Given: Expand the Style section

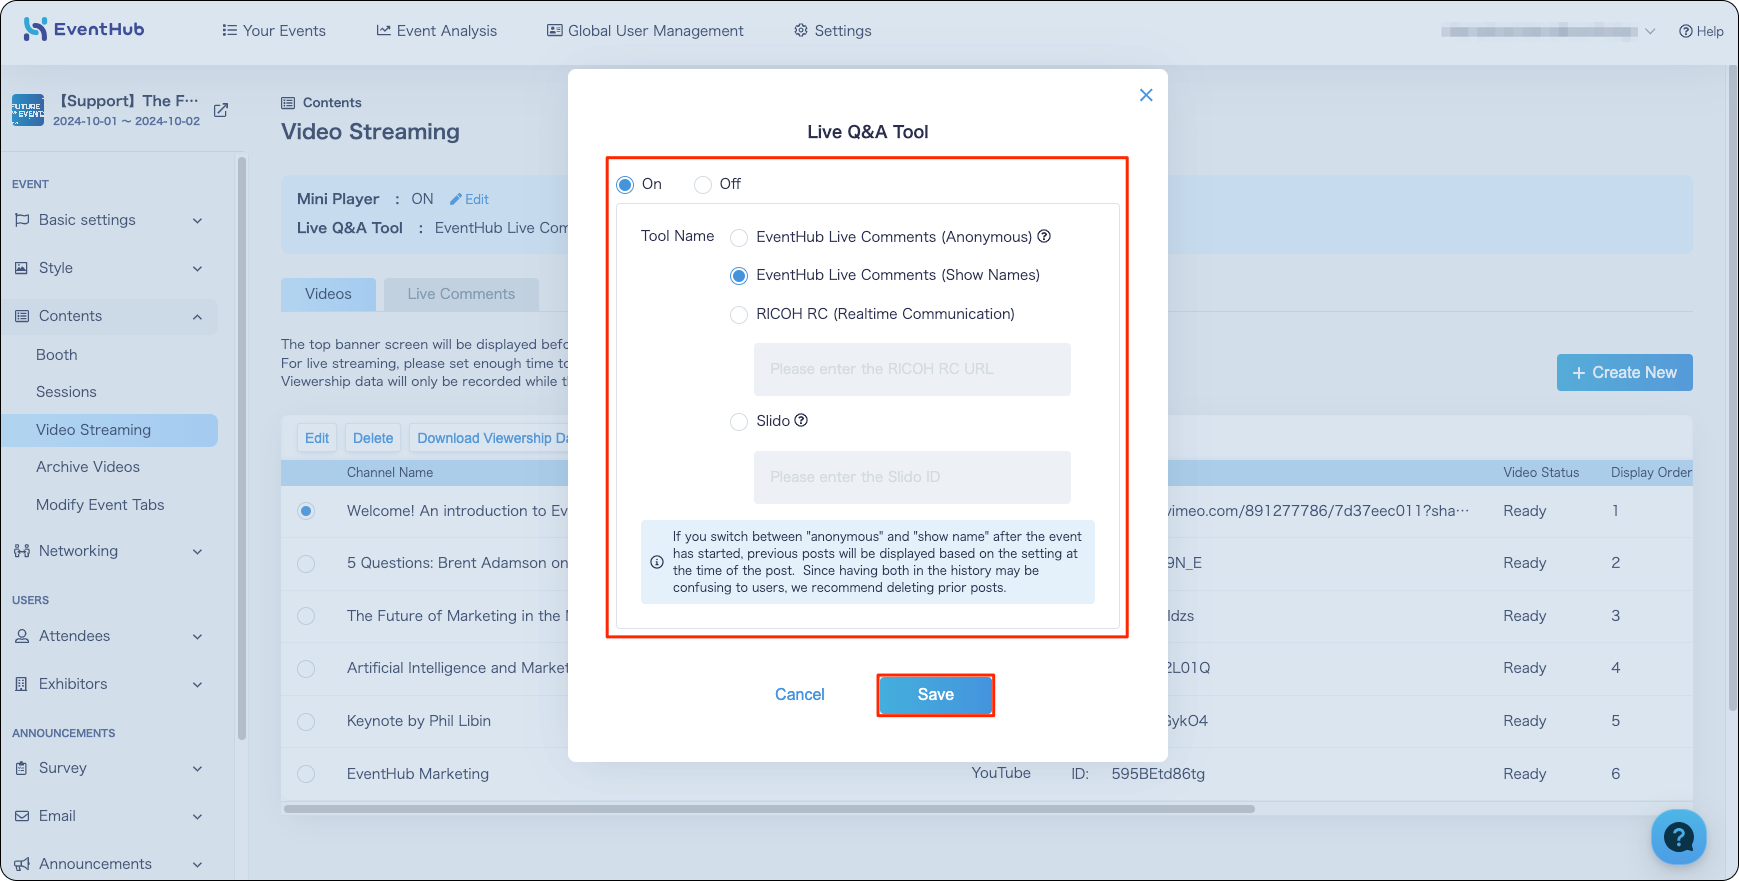Looking at the screenshot, I should pyautogui.click(x=109, y=268).
